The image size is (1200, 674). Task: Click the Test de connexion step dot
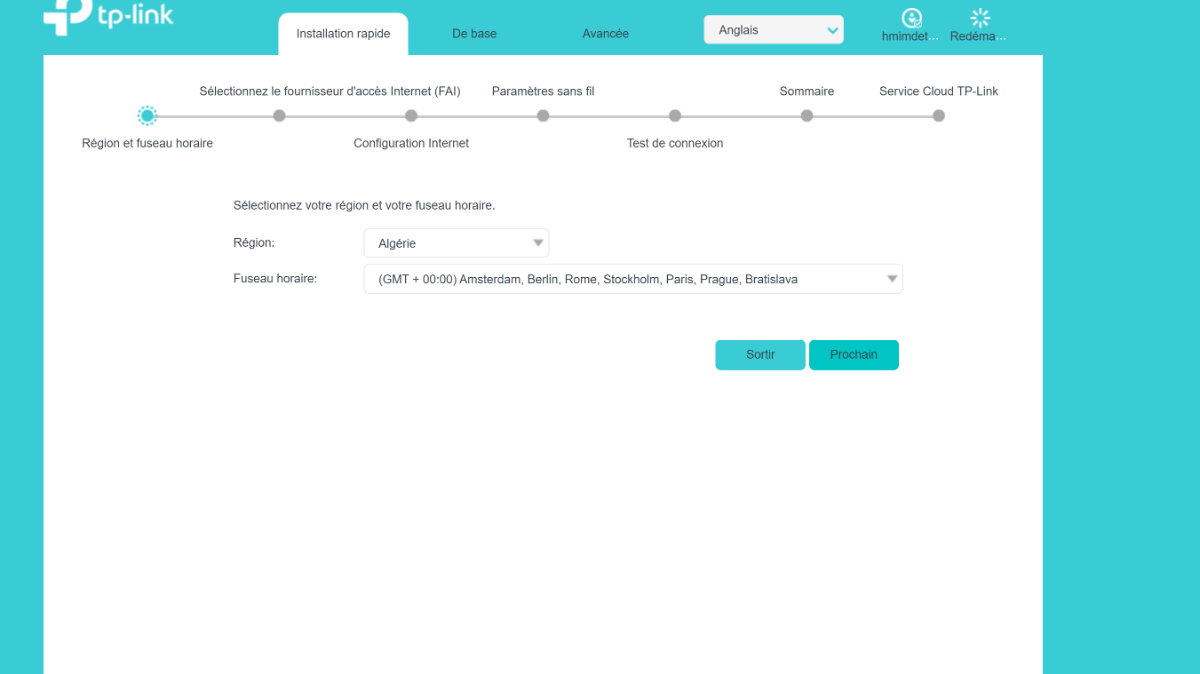pos(675,116)
